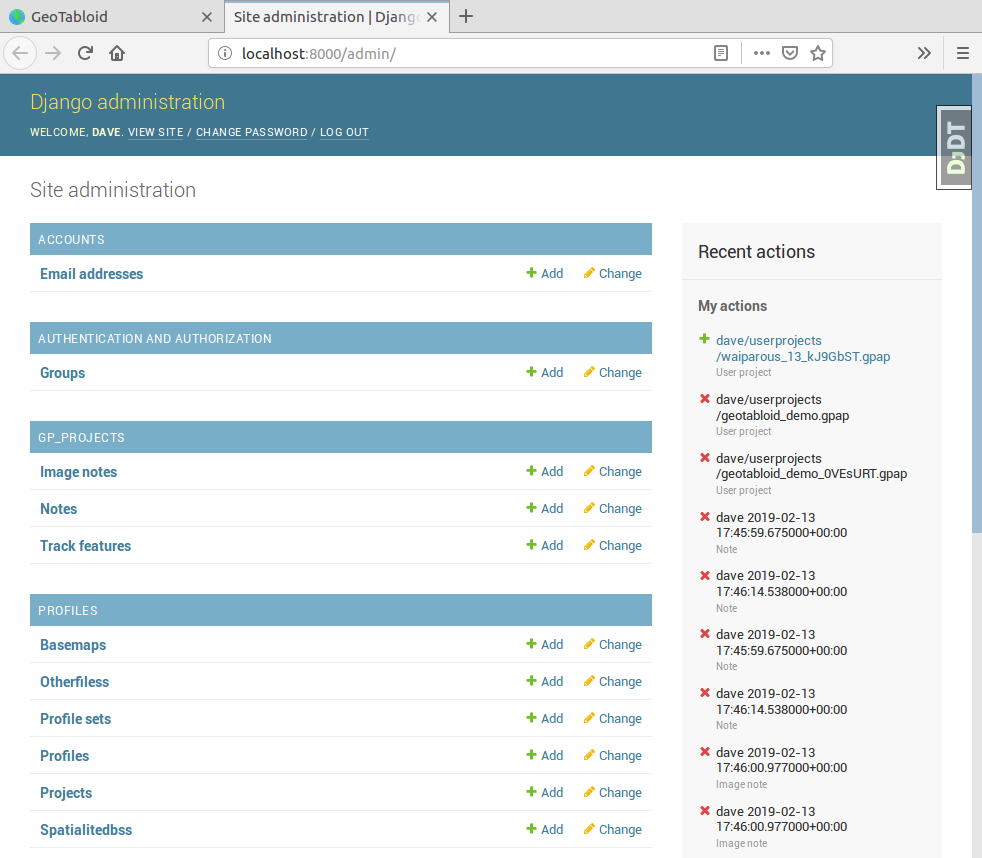Click the browser forward arrow button
This screenshot has width=982, height=858.
(53, 53)
